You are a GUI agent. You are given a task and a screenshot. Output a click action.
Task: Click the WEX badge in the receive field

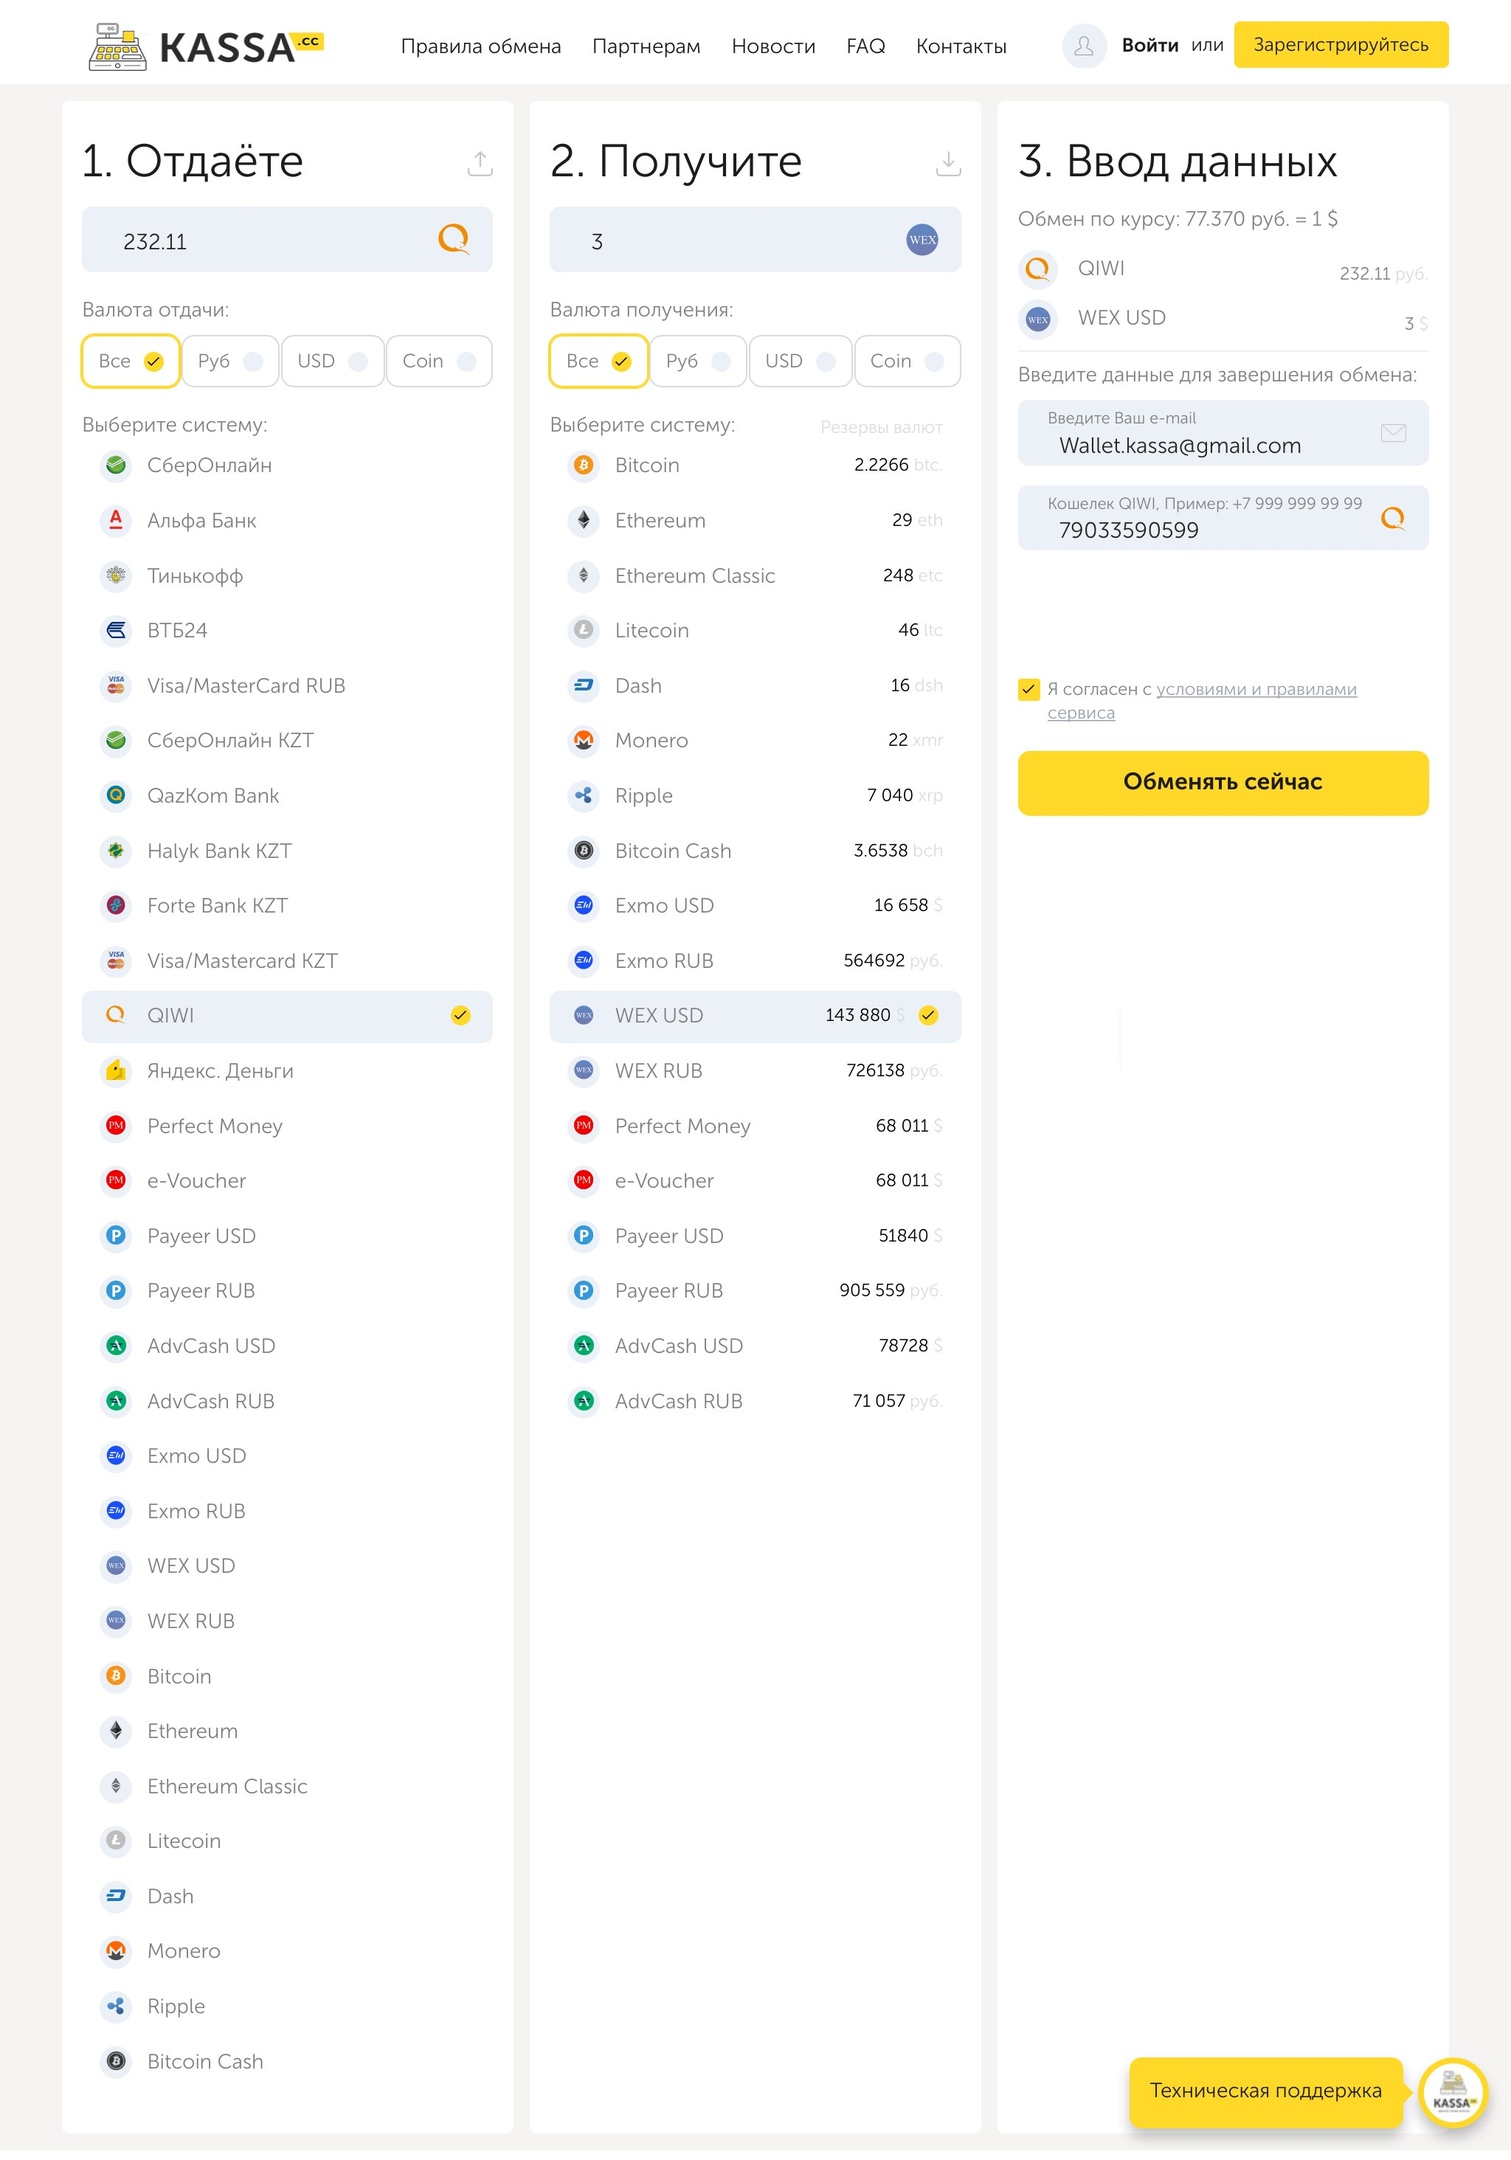(922, 239)
